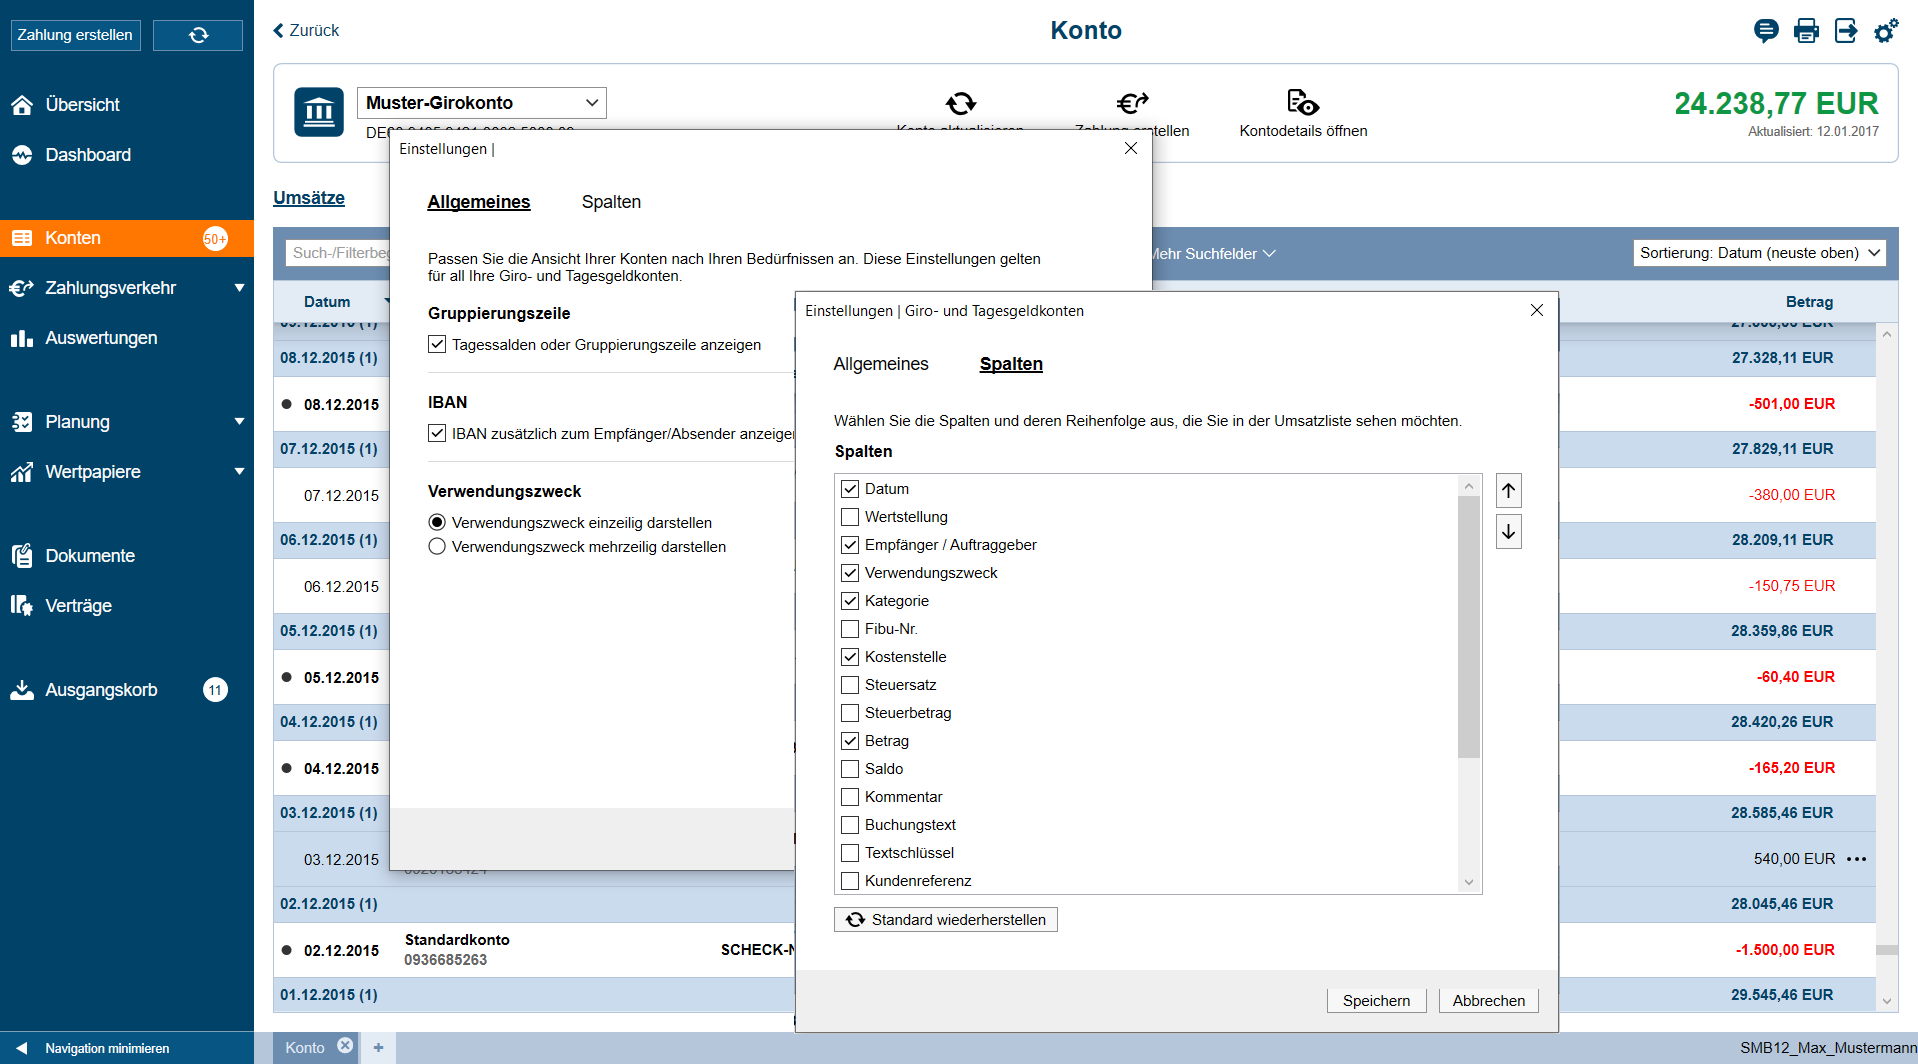
Task: Move selected column down with arrow button
Action: [1509, 532]
